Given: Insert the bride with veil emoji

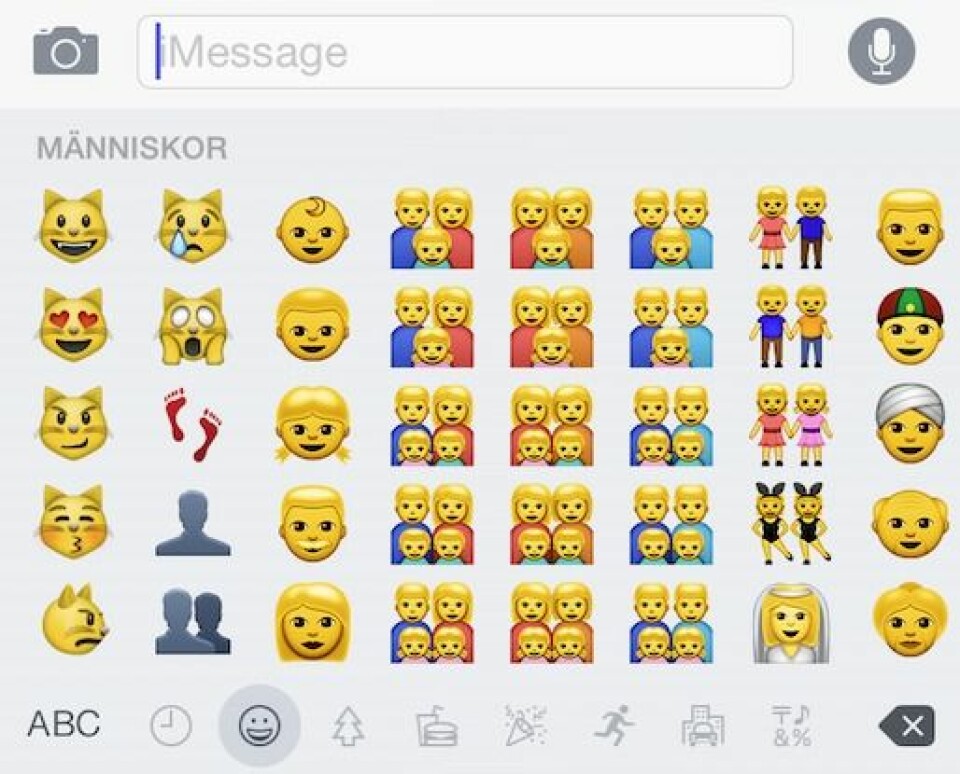Looking at the screenshot, I should (x=790, y=622).
